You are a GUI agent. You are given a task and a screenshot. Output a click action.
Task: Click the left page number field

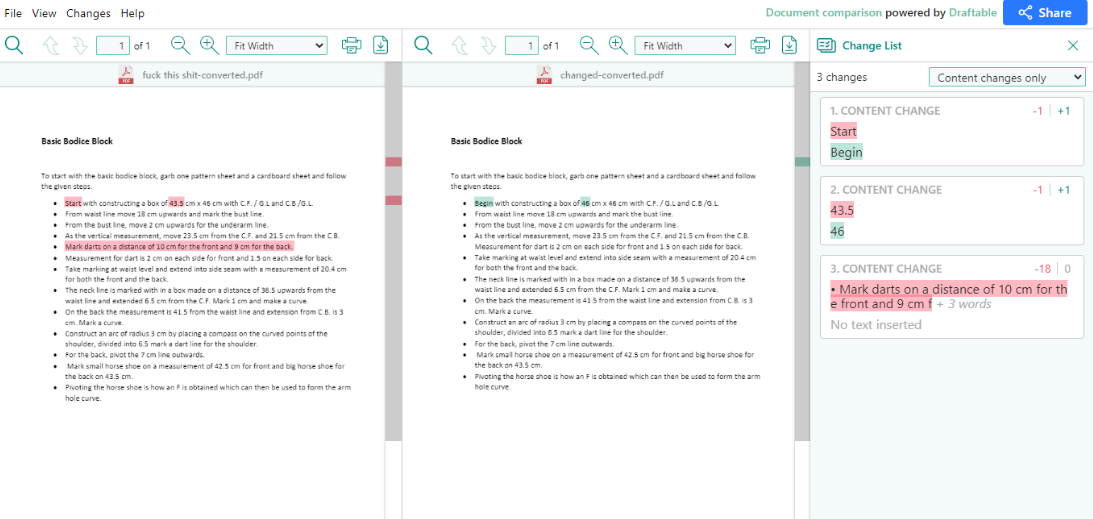pos(112,45)
